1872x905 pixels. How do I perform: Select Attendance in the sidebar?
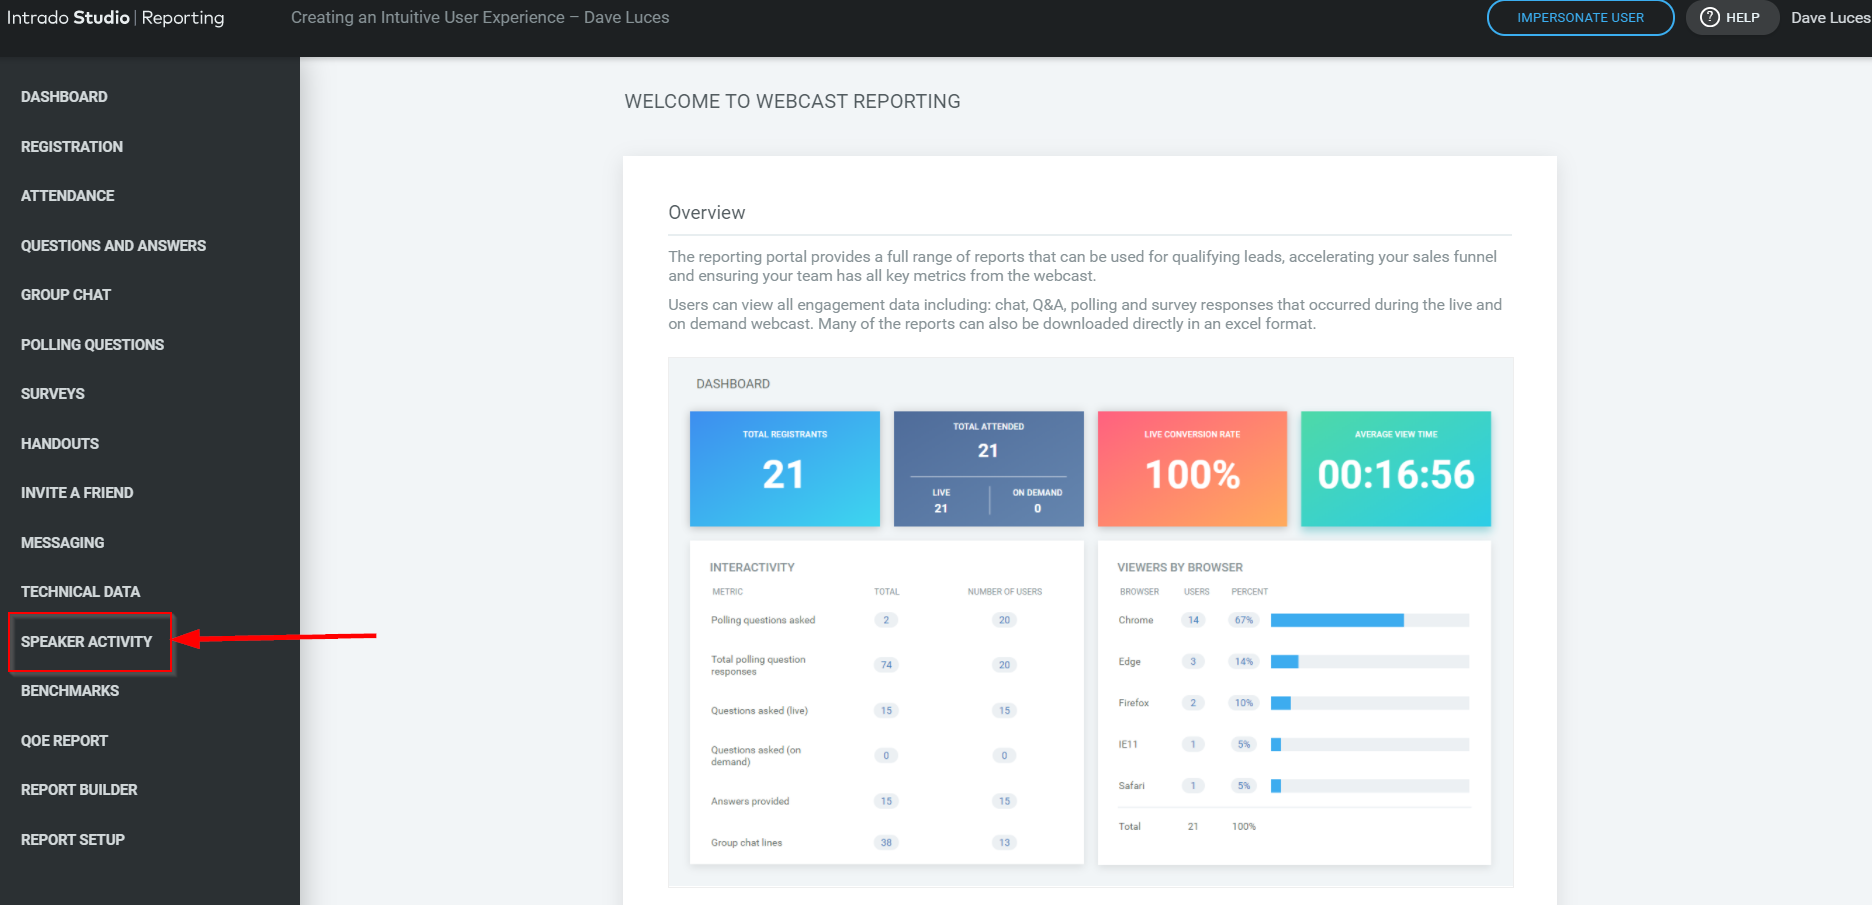pyautogui.click(x=68, y=196)
